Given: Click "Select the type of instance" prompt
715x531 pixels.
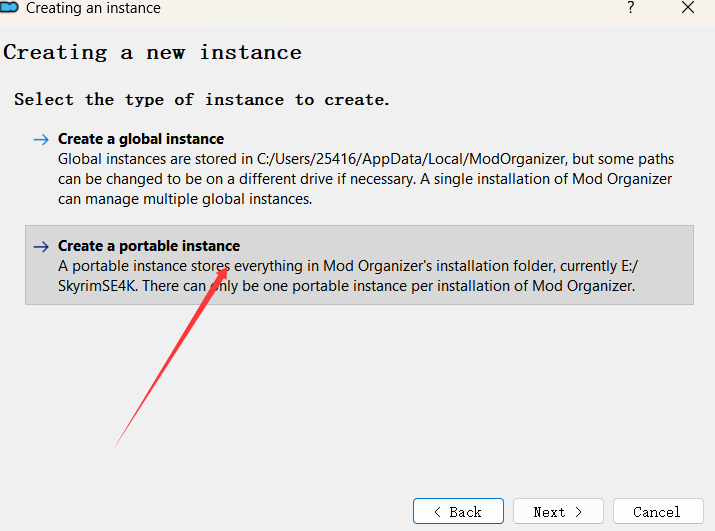Looking at the screenshot, I should pyautogui.click(x=201, y=100).
